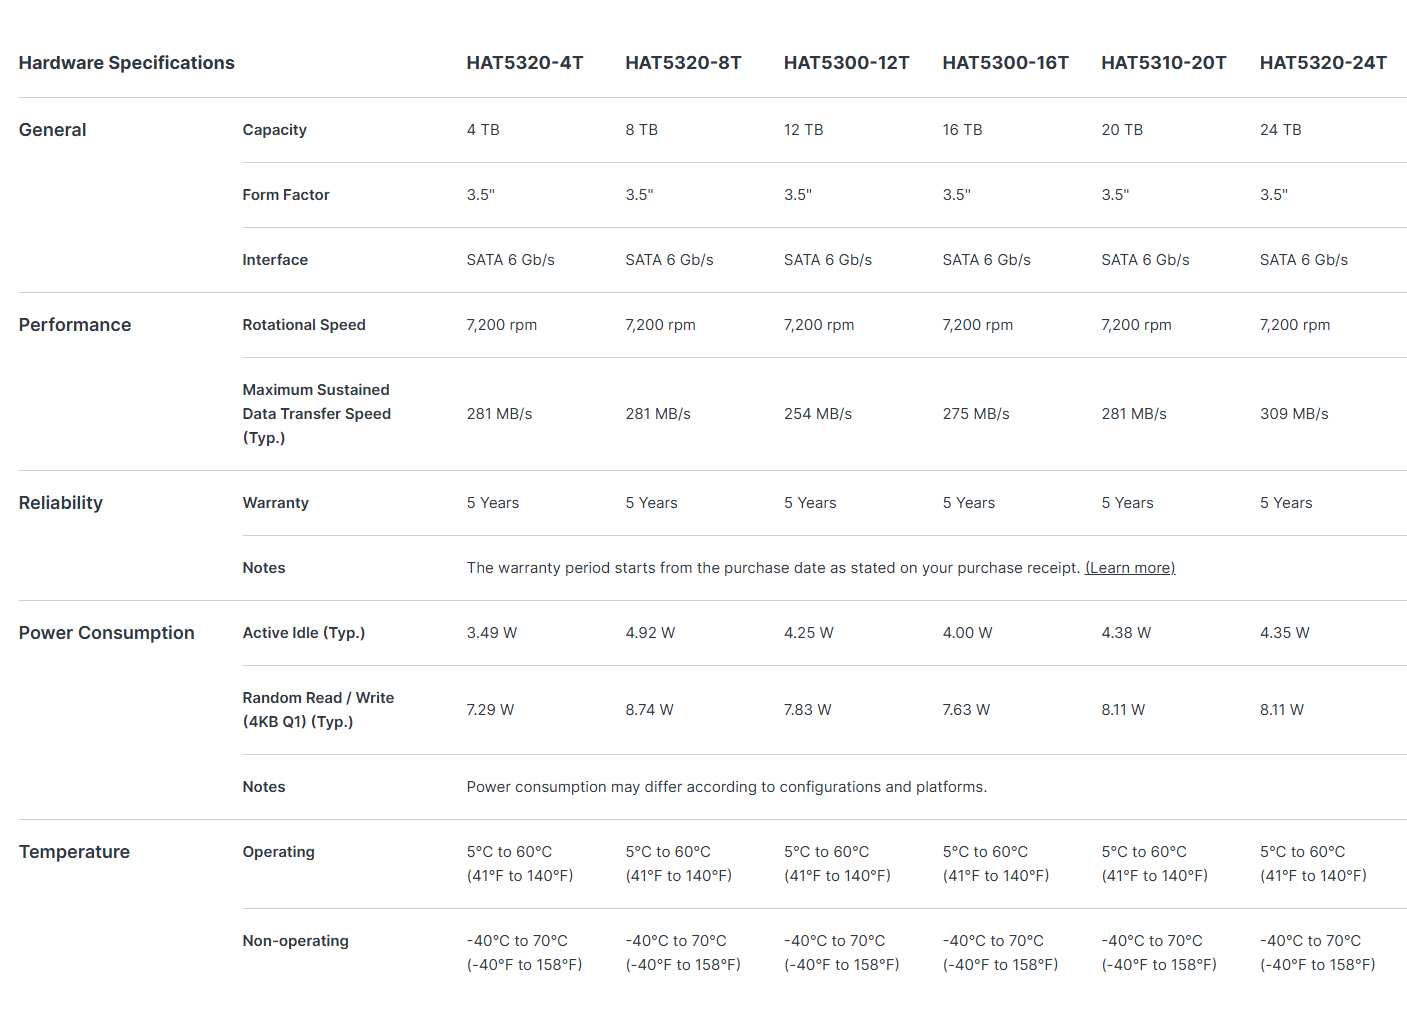Click the Non-operating temperature row label
The width and height of the screenshot is (1407, 1015).
pyautogui.click(x=296, y=941)
